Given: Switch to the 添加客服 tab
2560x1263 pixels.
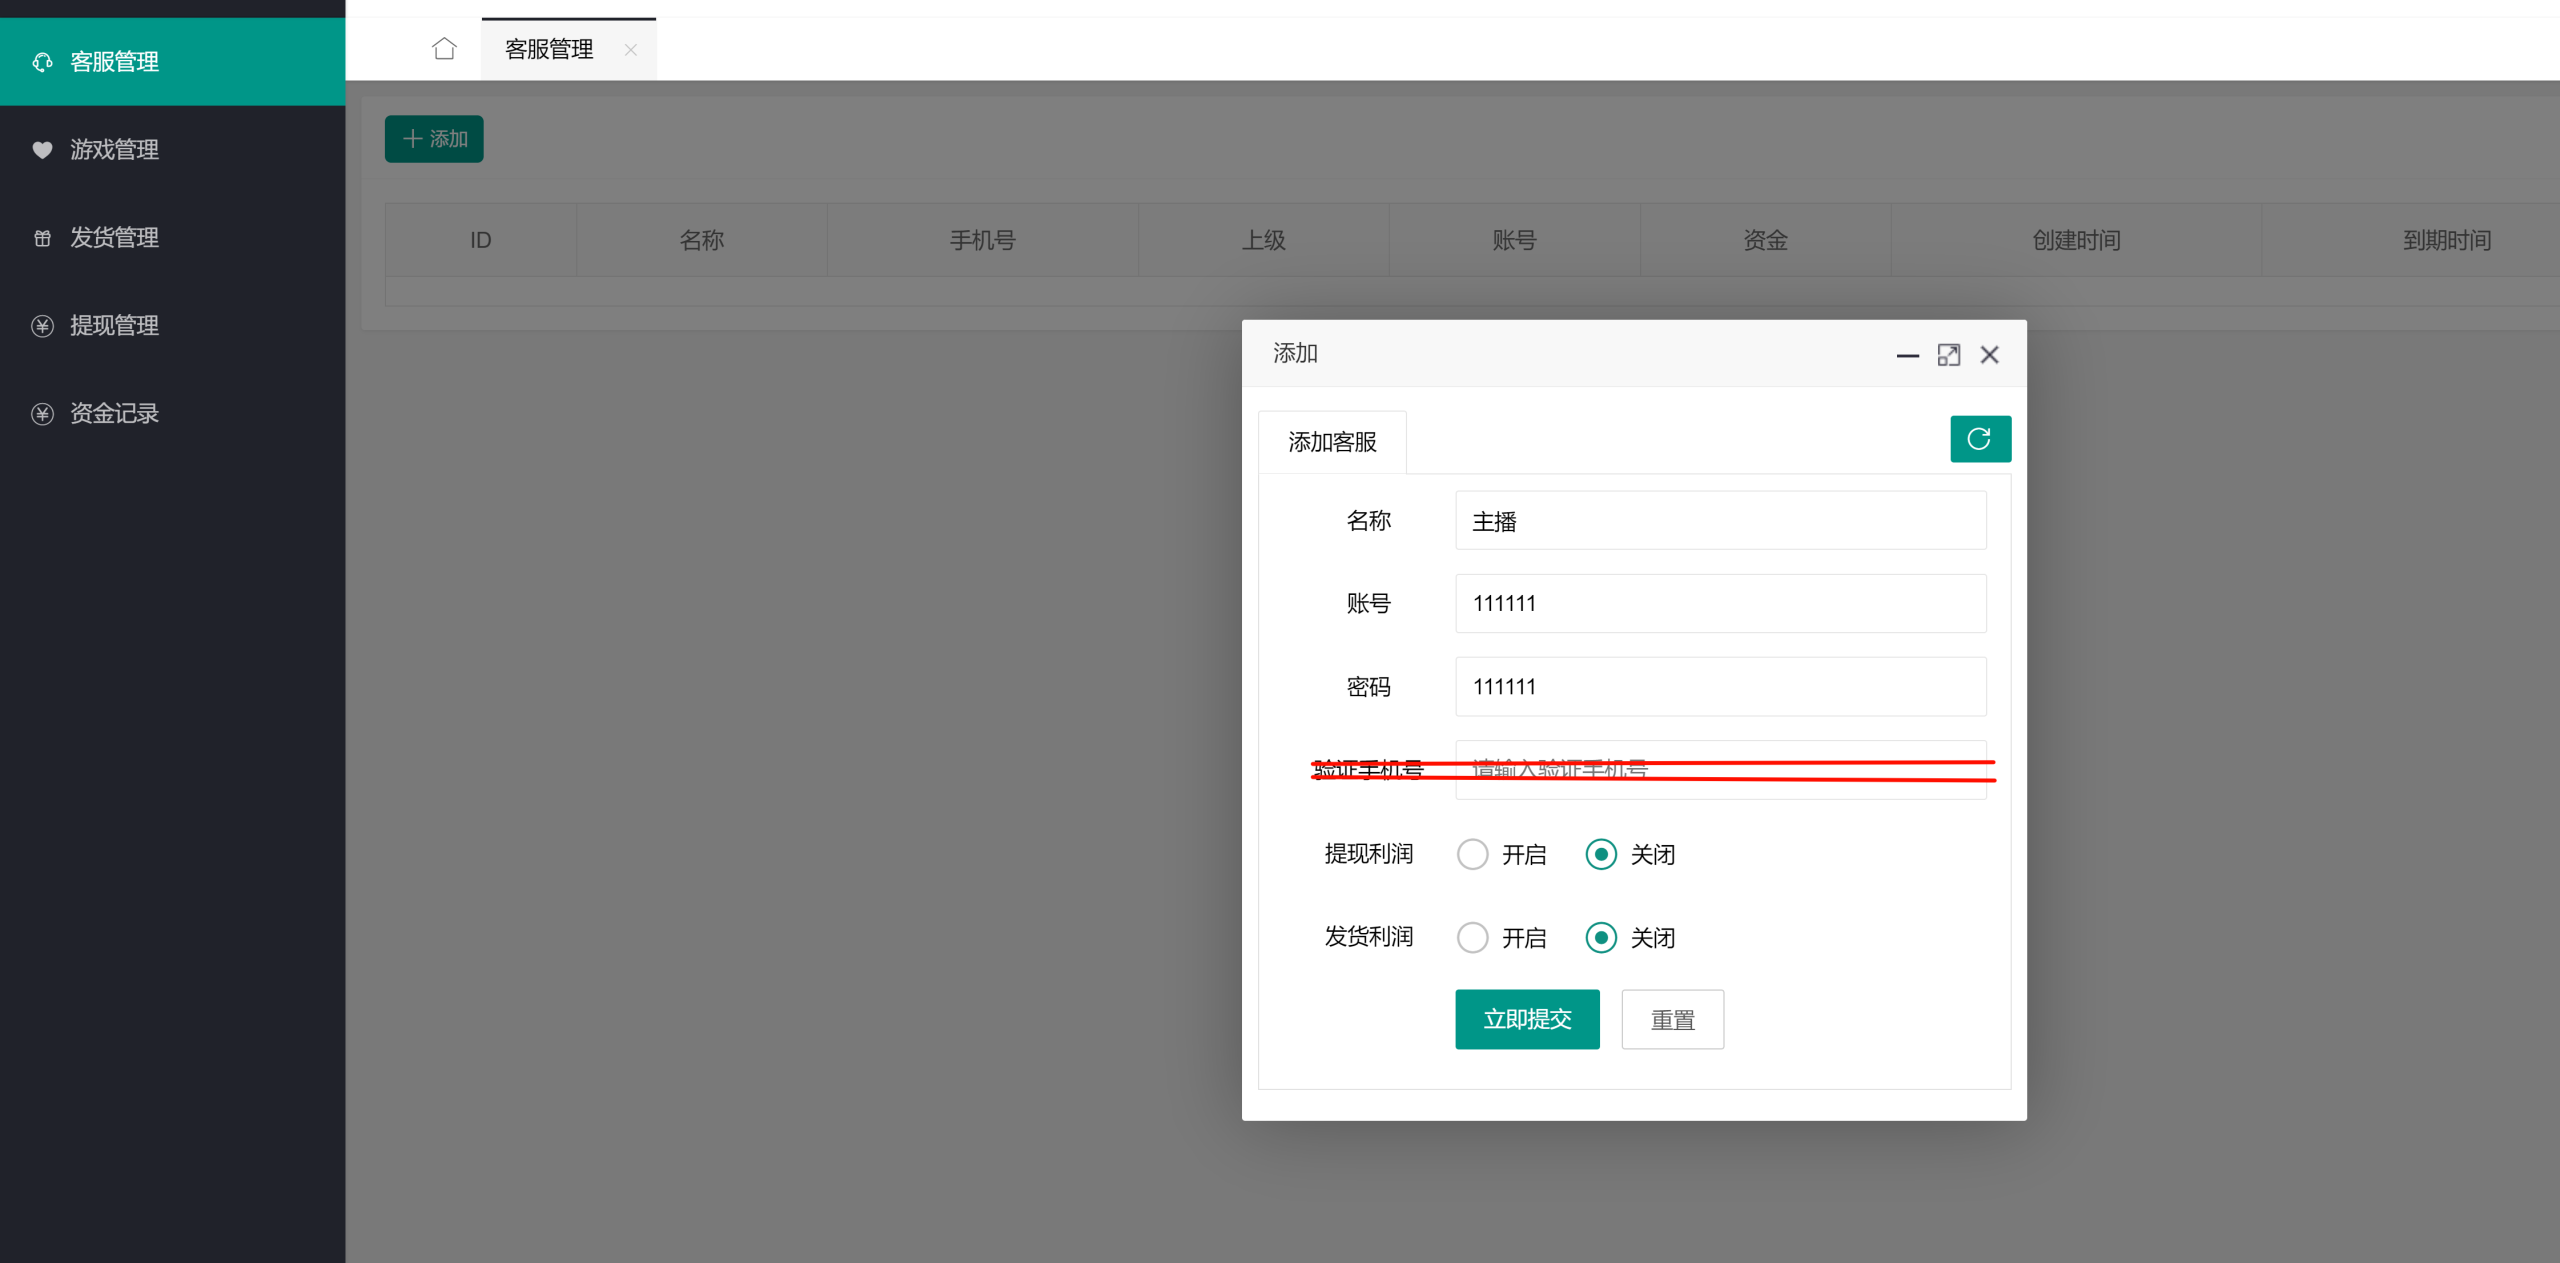Looking at the screenshot, I should click(1331, 442).
